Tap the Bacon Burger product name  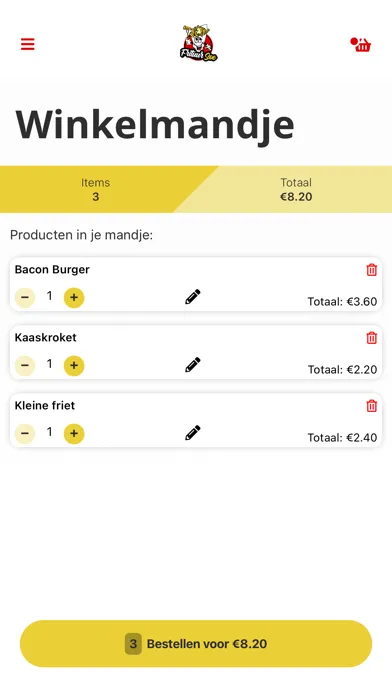tap(52, 269)
